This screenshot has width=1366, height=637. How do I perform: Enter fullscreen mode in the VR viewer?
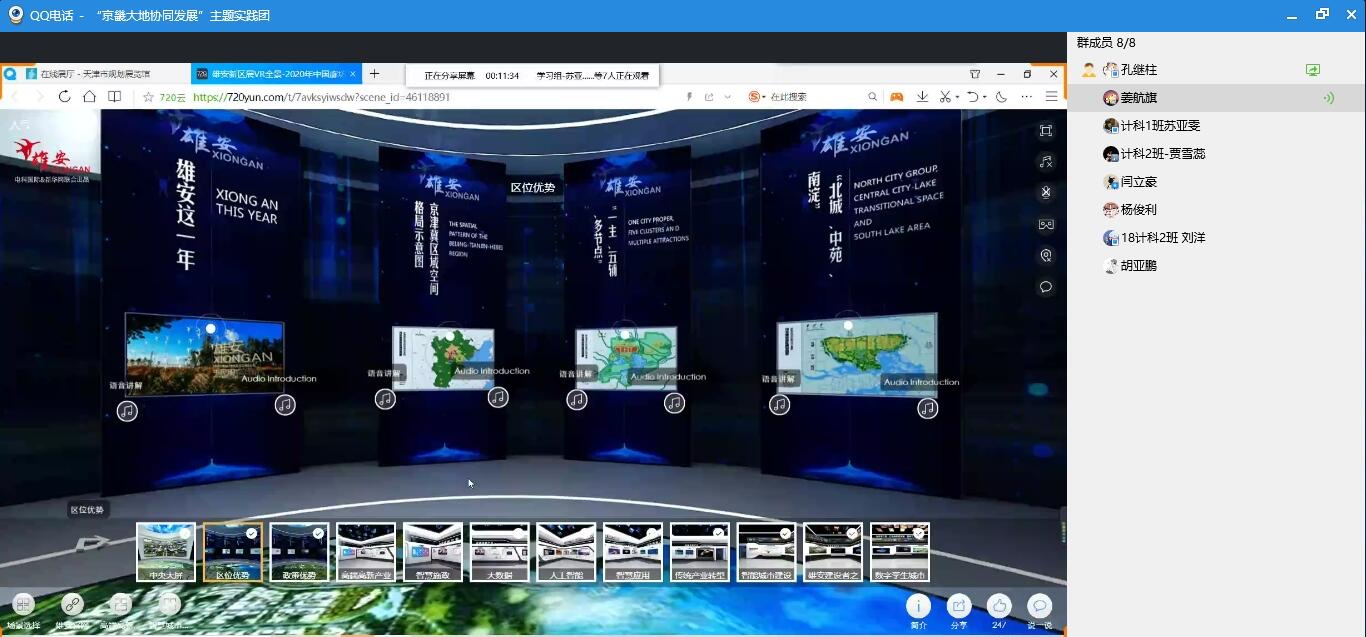pyautogui.click(x=1046, y=131)
